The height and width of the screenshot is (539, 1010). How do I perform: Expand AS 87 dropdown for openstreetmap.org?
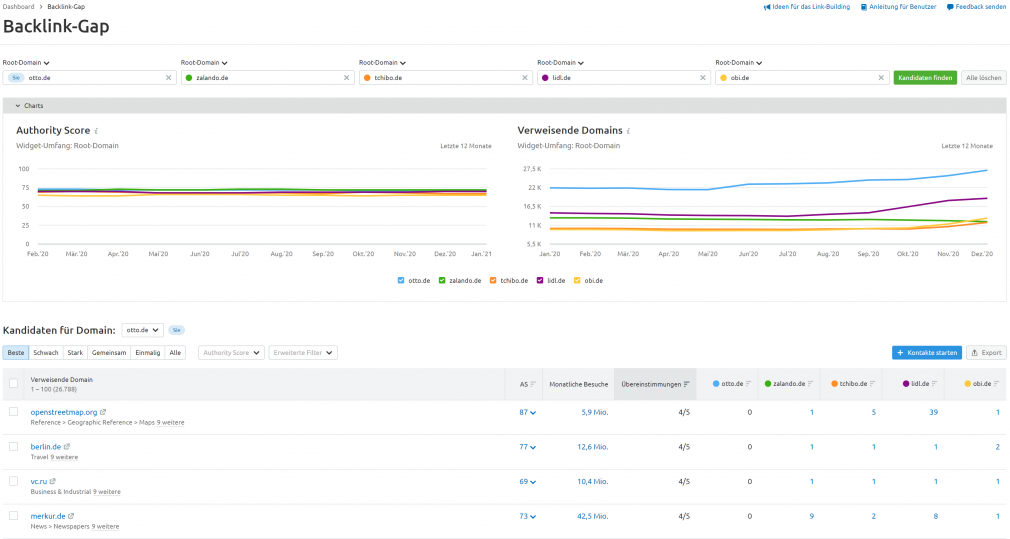(x=528, y=413)
